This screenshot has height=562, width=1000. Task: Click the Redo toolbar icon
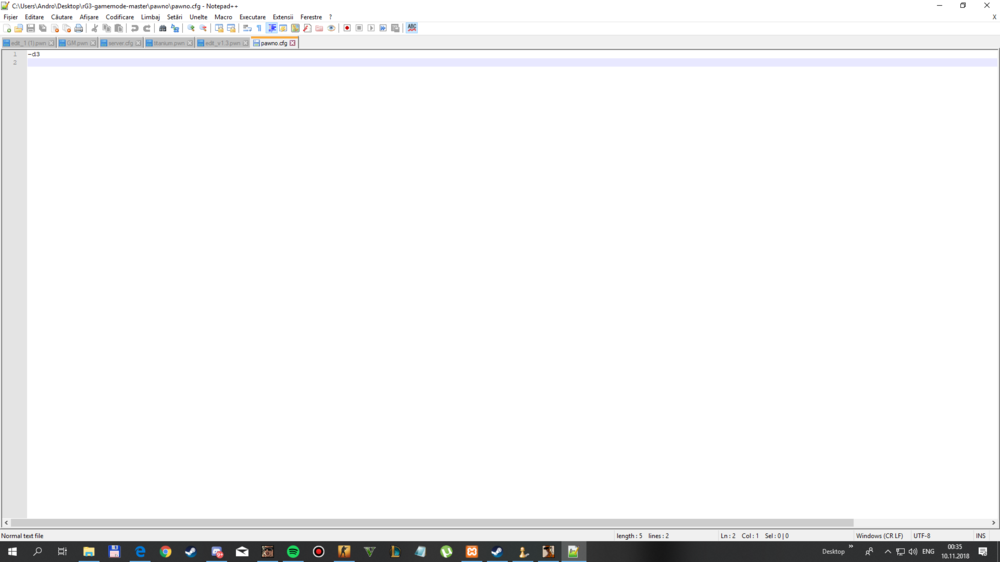[147, 28]
